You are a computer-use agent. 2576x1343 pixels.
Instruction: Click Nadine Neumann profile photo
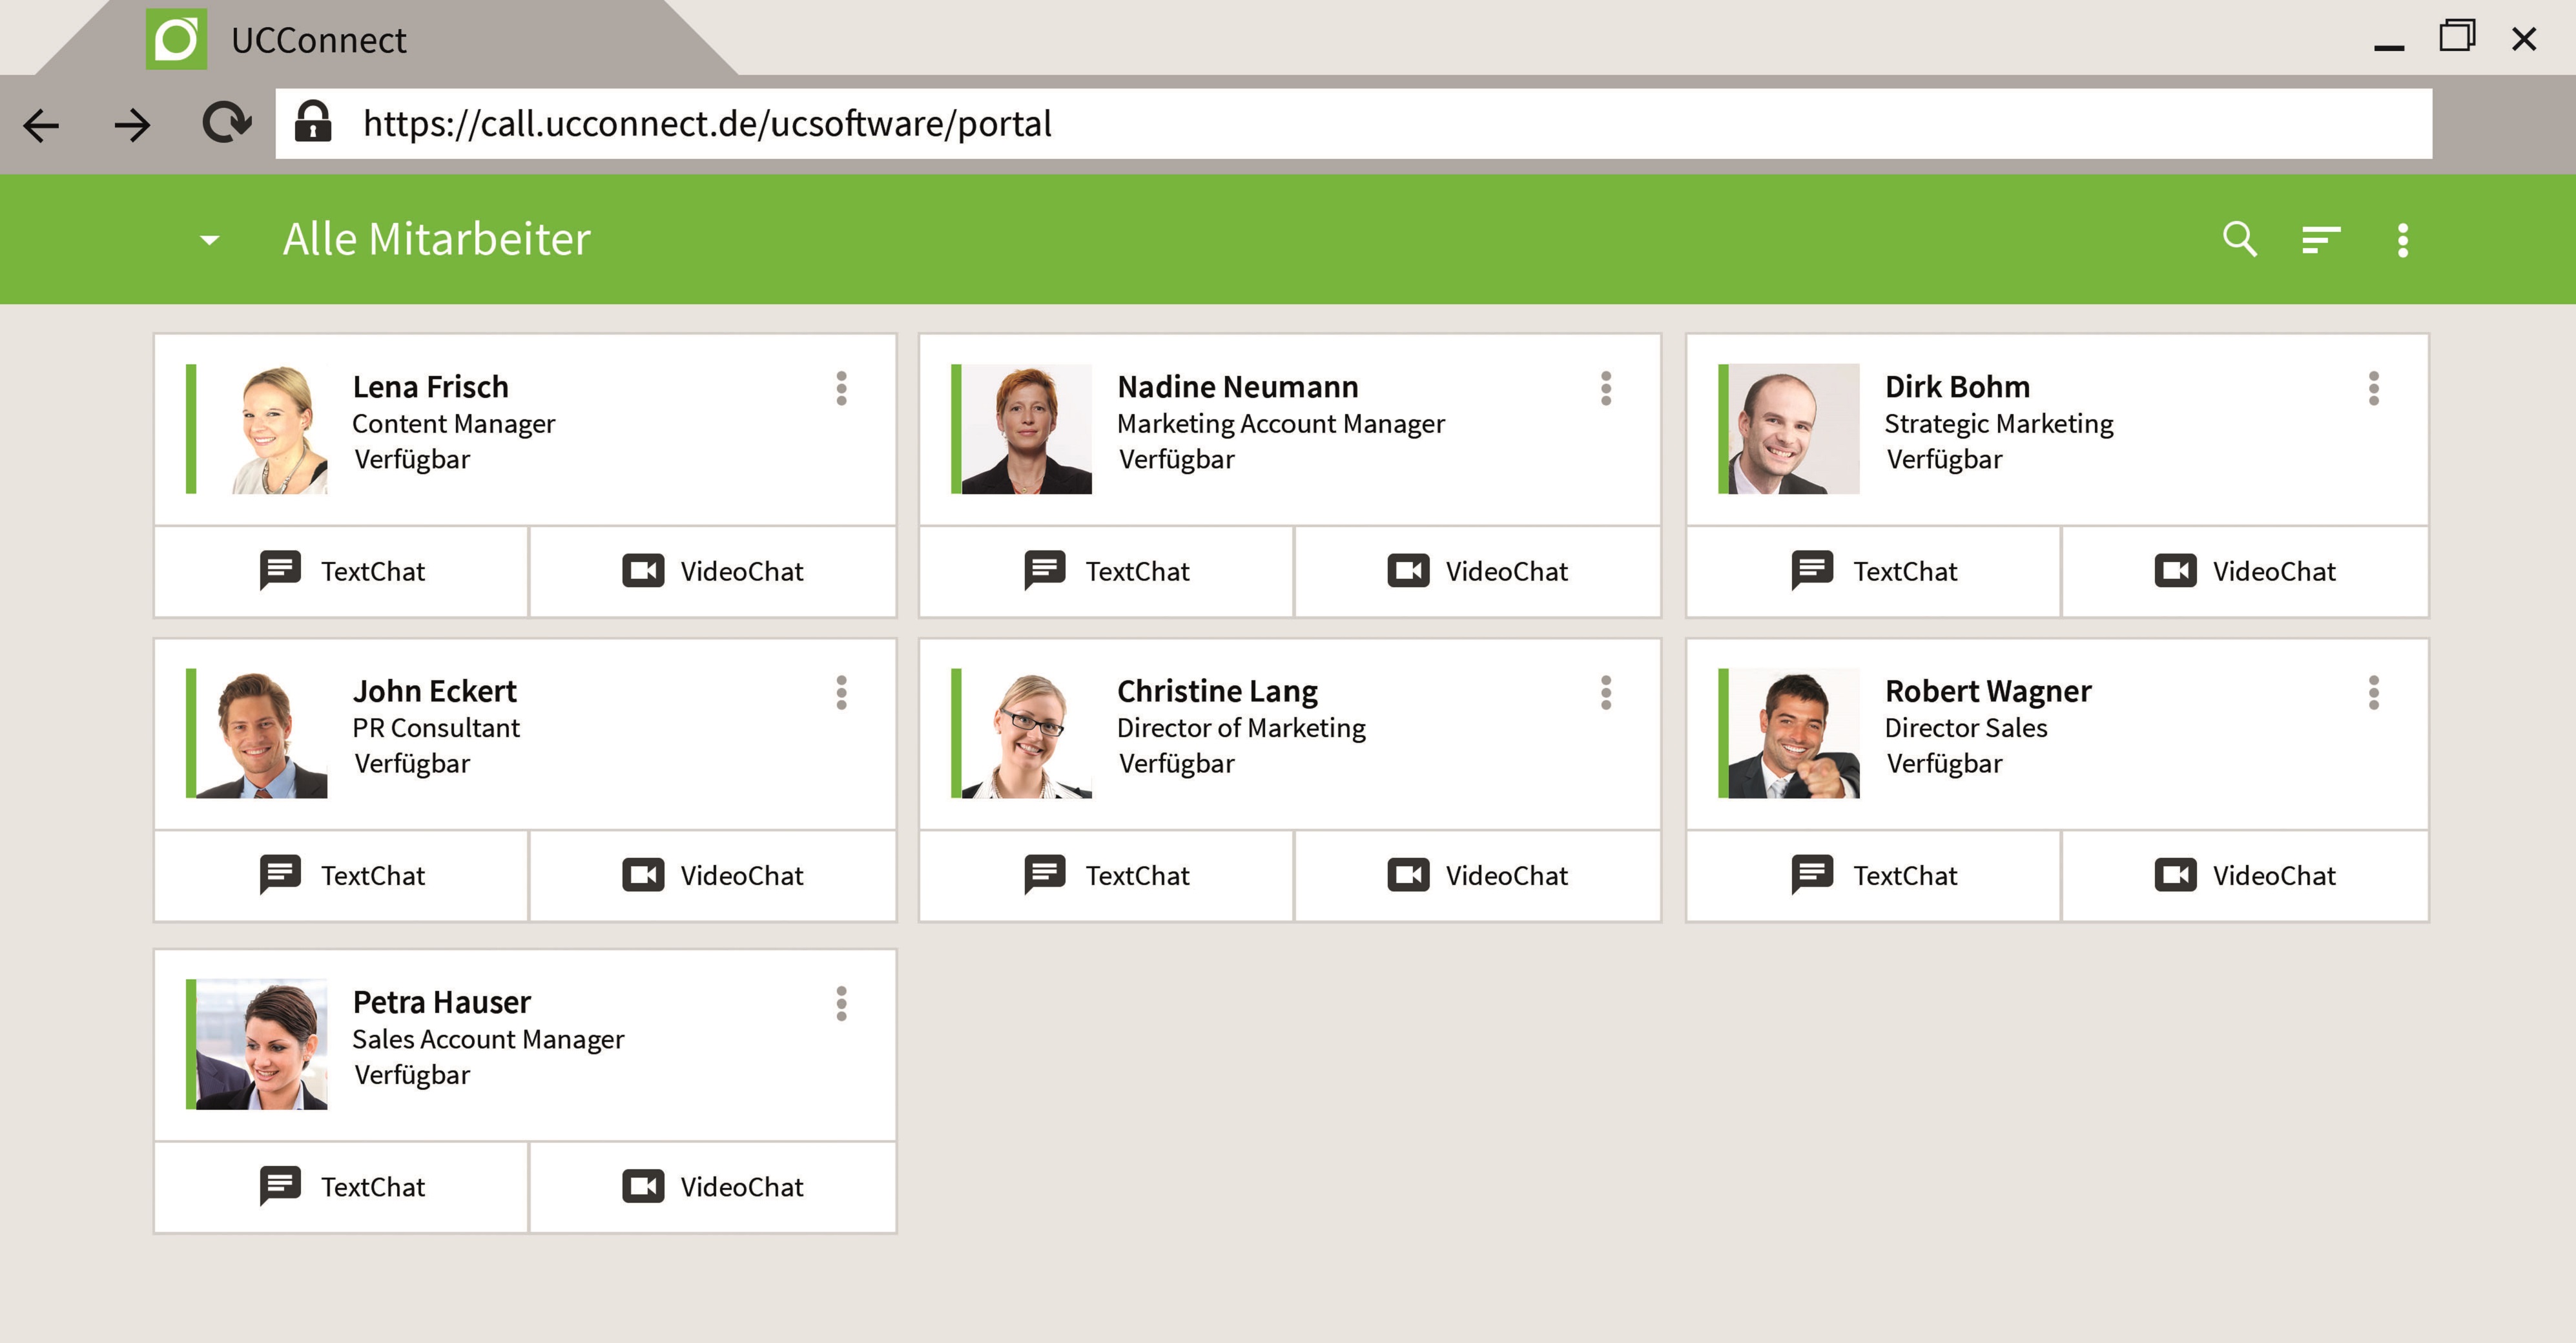tap(1027, 429)
